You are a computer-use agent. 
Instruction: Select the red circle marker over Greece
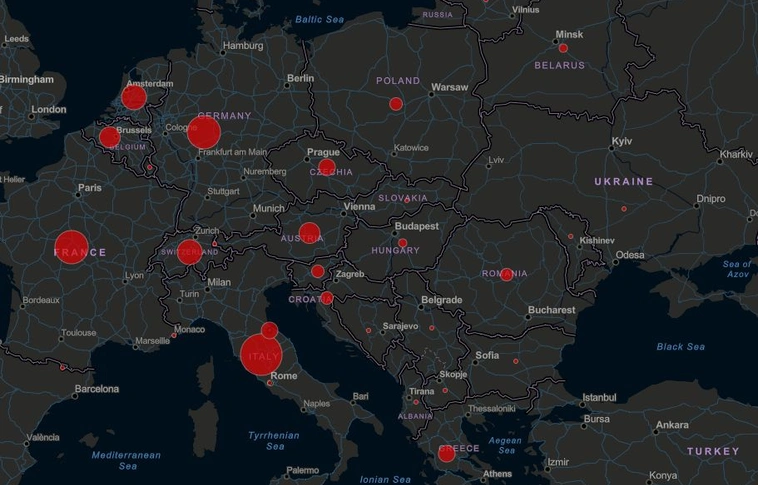(x=447, y=454)
